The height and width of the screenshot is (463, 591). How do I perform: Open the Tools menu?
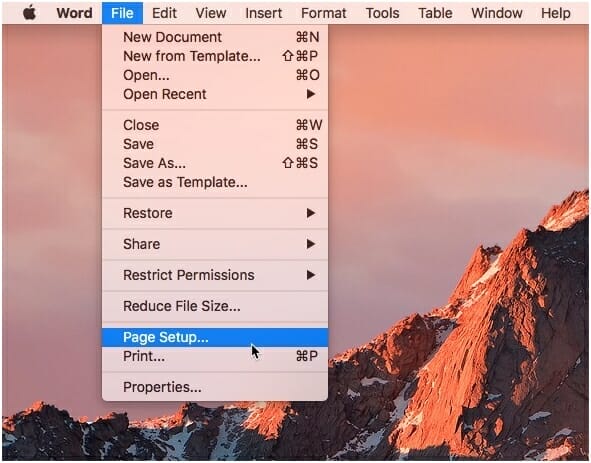(382, 13)
